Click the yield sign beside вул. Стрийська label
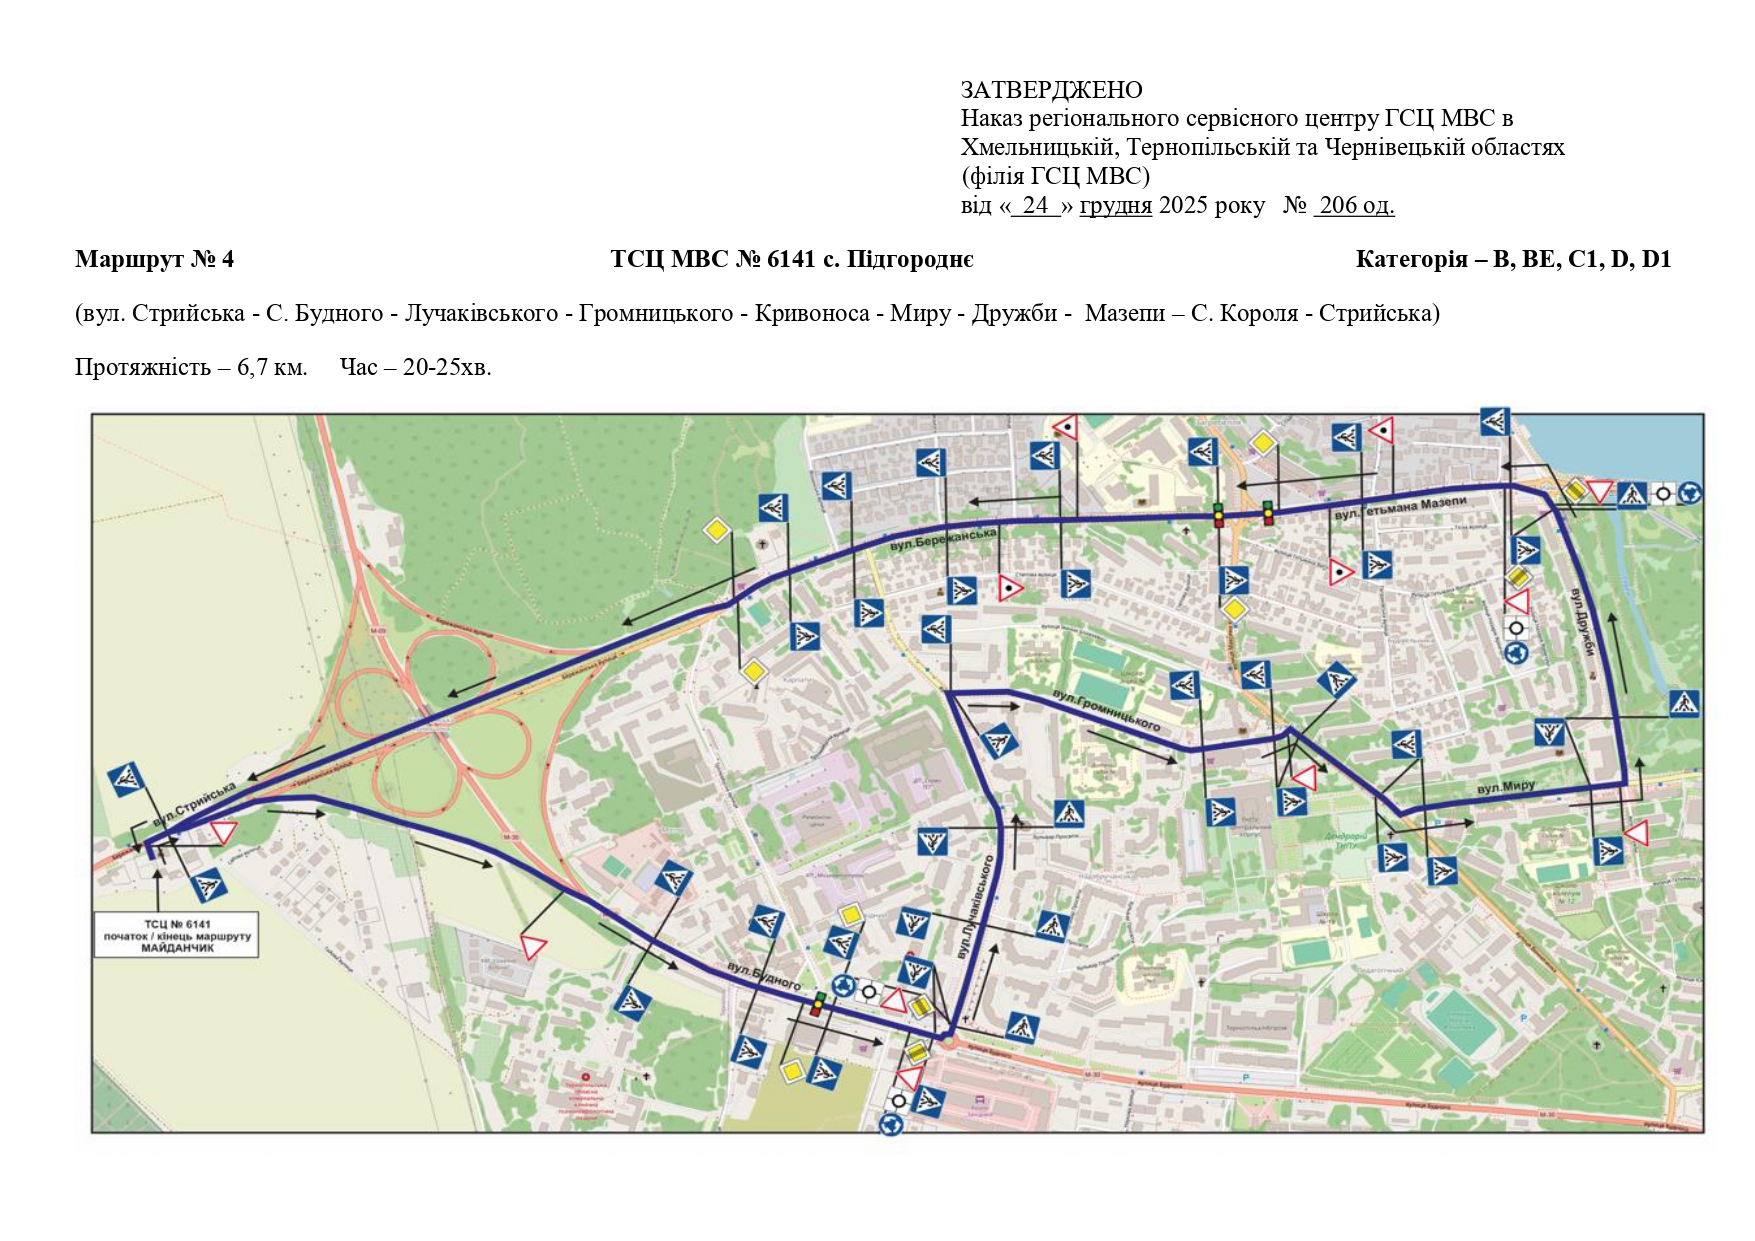This screenshot has width=1755, height=1241. click(223, 832)
